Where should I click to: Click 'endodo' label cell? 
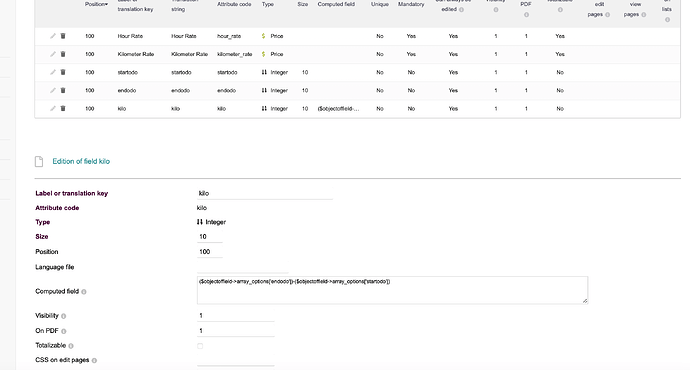tap(127, 90)
